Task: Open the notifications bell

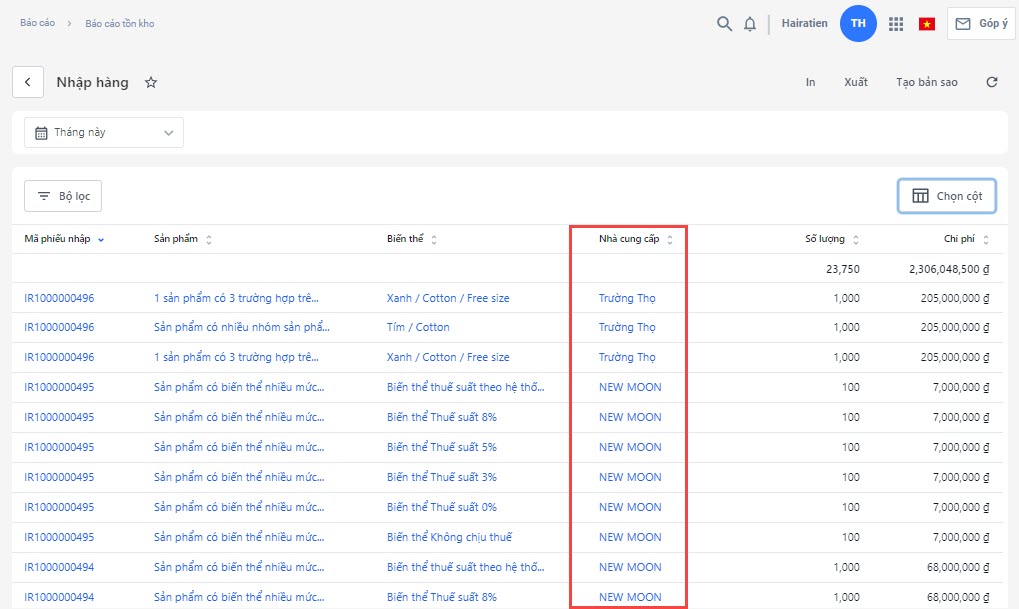Action: point(750,24)
